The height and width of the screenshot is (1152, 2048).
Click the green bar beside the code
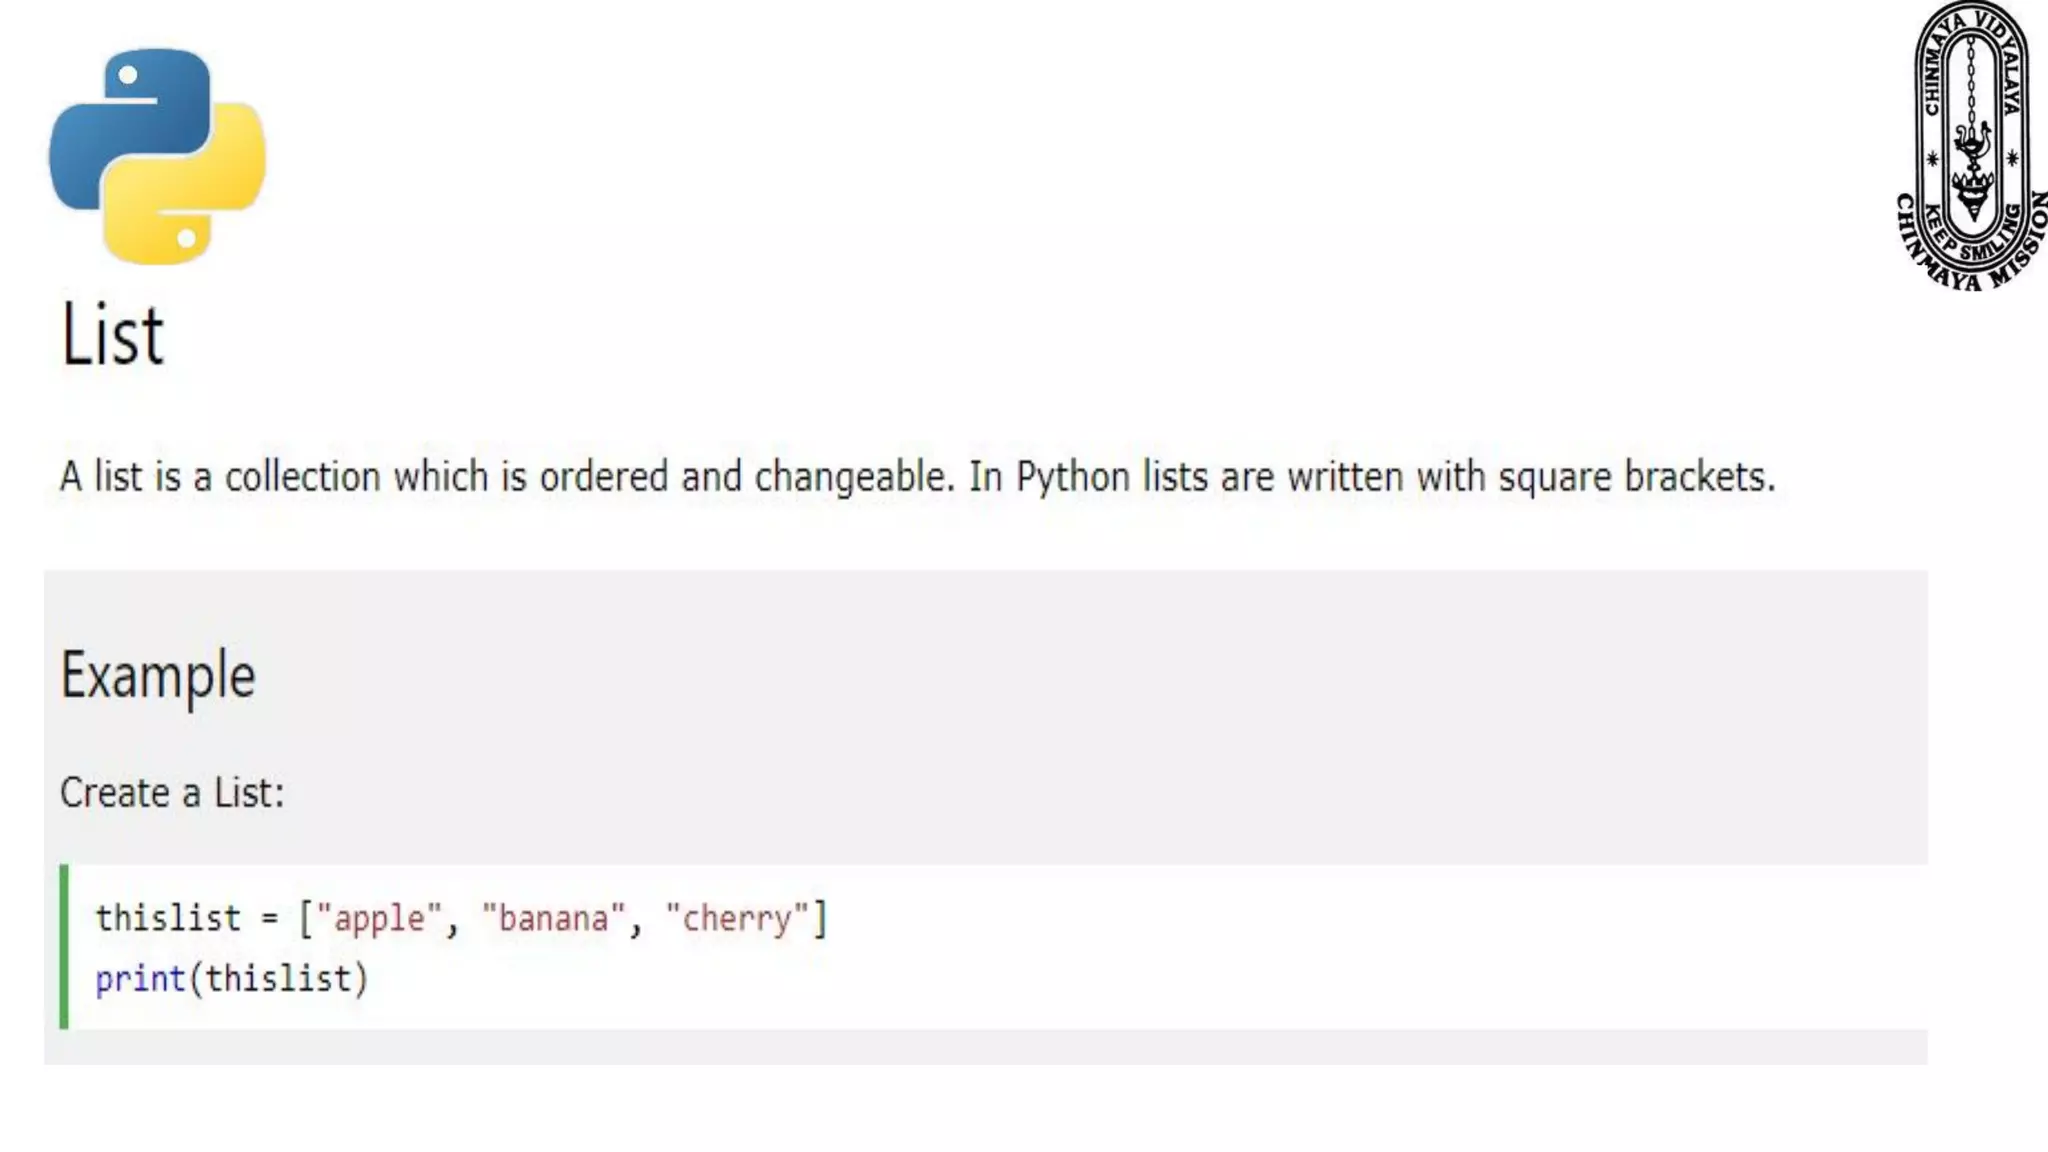tap(65, 946)
